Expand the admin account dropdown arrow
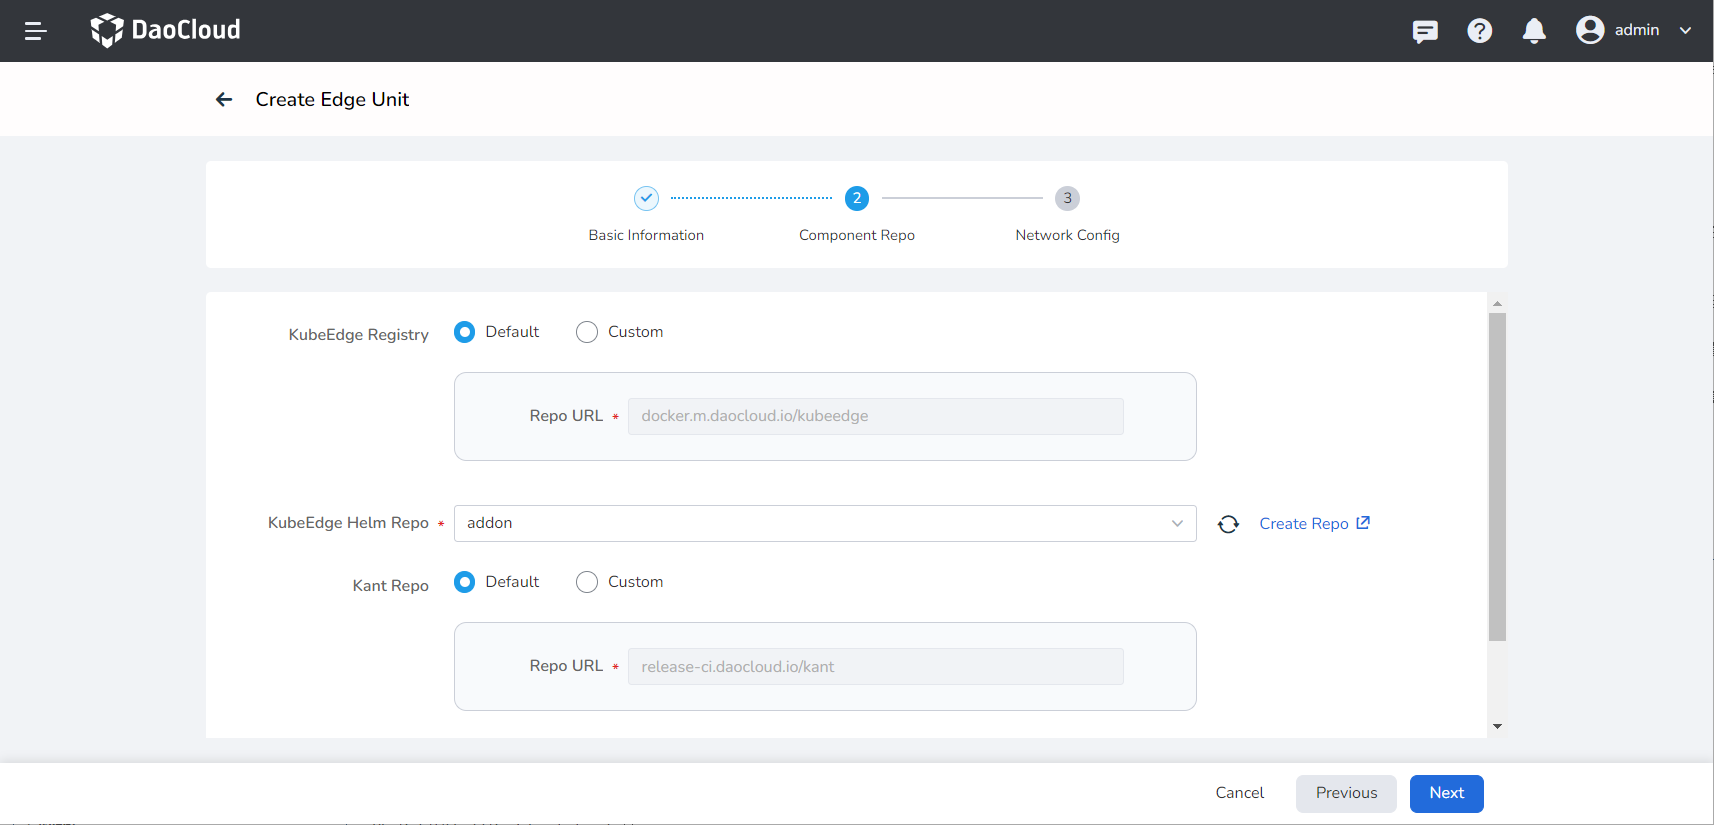 click(1685, 31)
